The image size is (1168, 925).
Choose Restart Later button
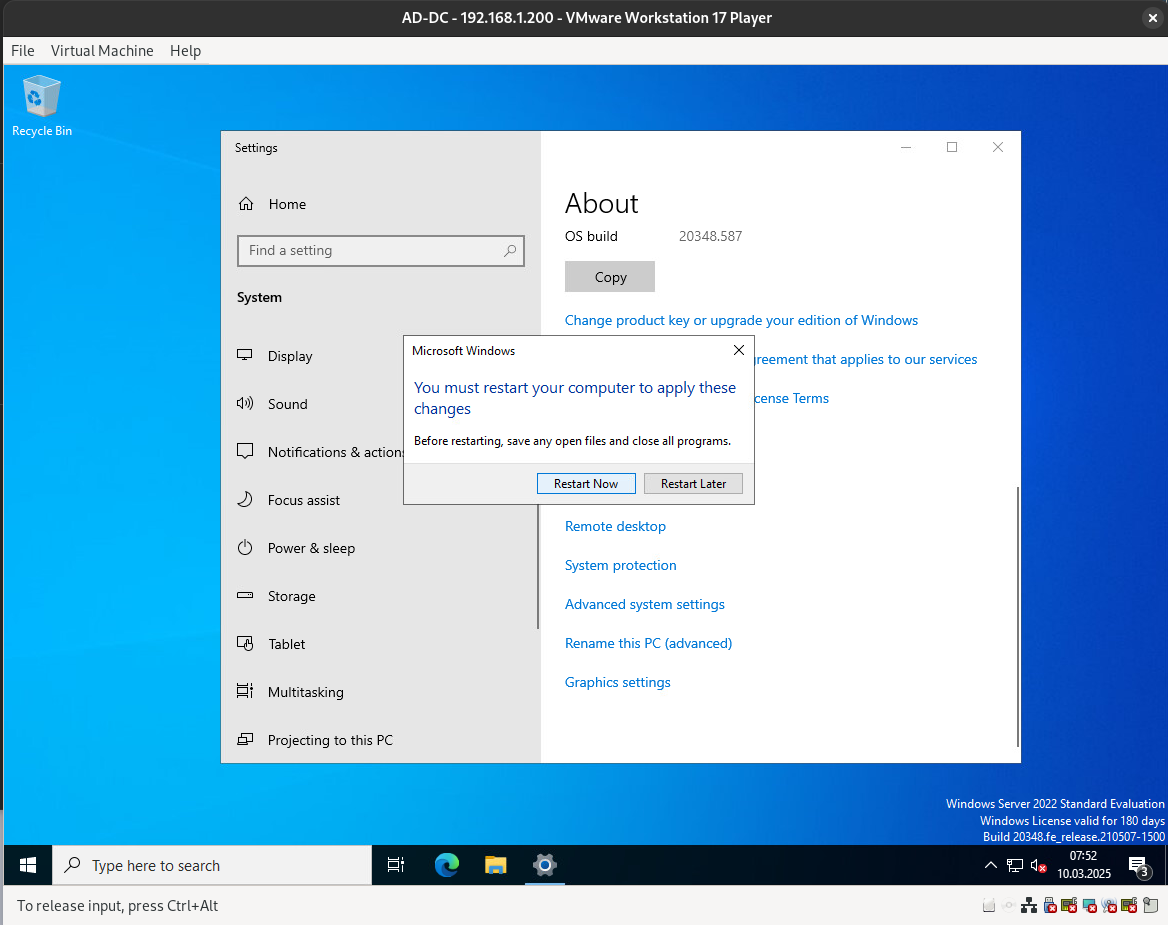(693, 484)
